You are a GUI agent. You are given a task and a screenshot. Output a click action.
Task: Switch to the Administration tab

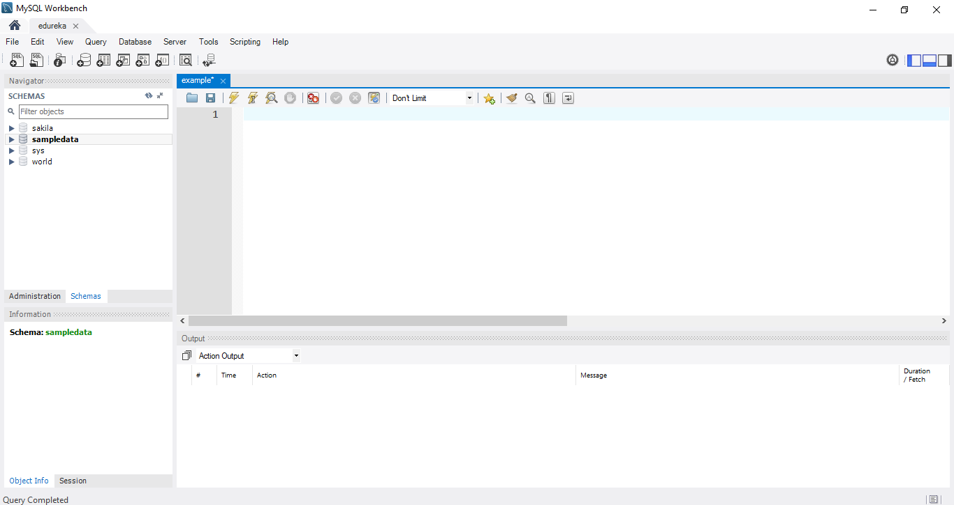pyautogui.click(x=35, y=296)
